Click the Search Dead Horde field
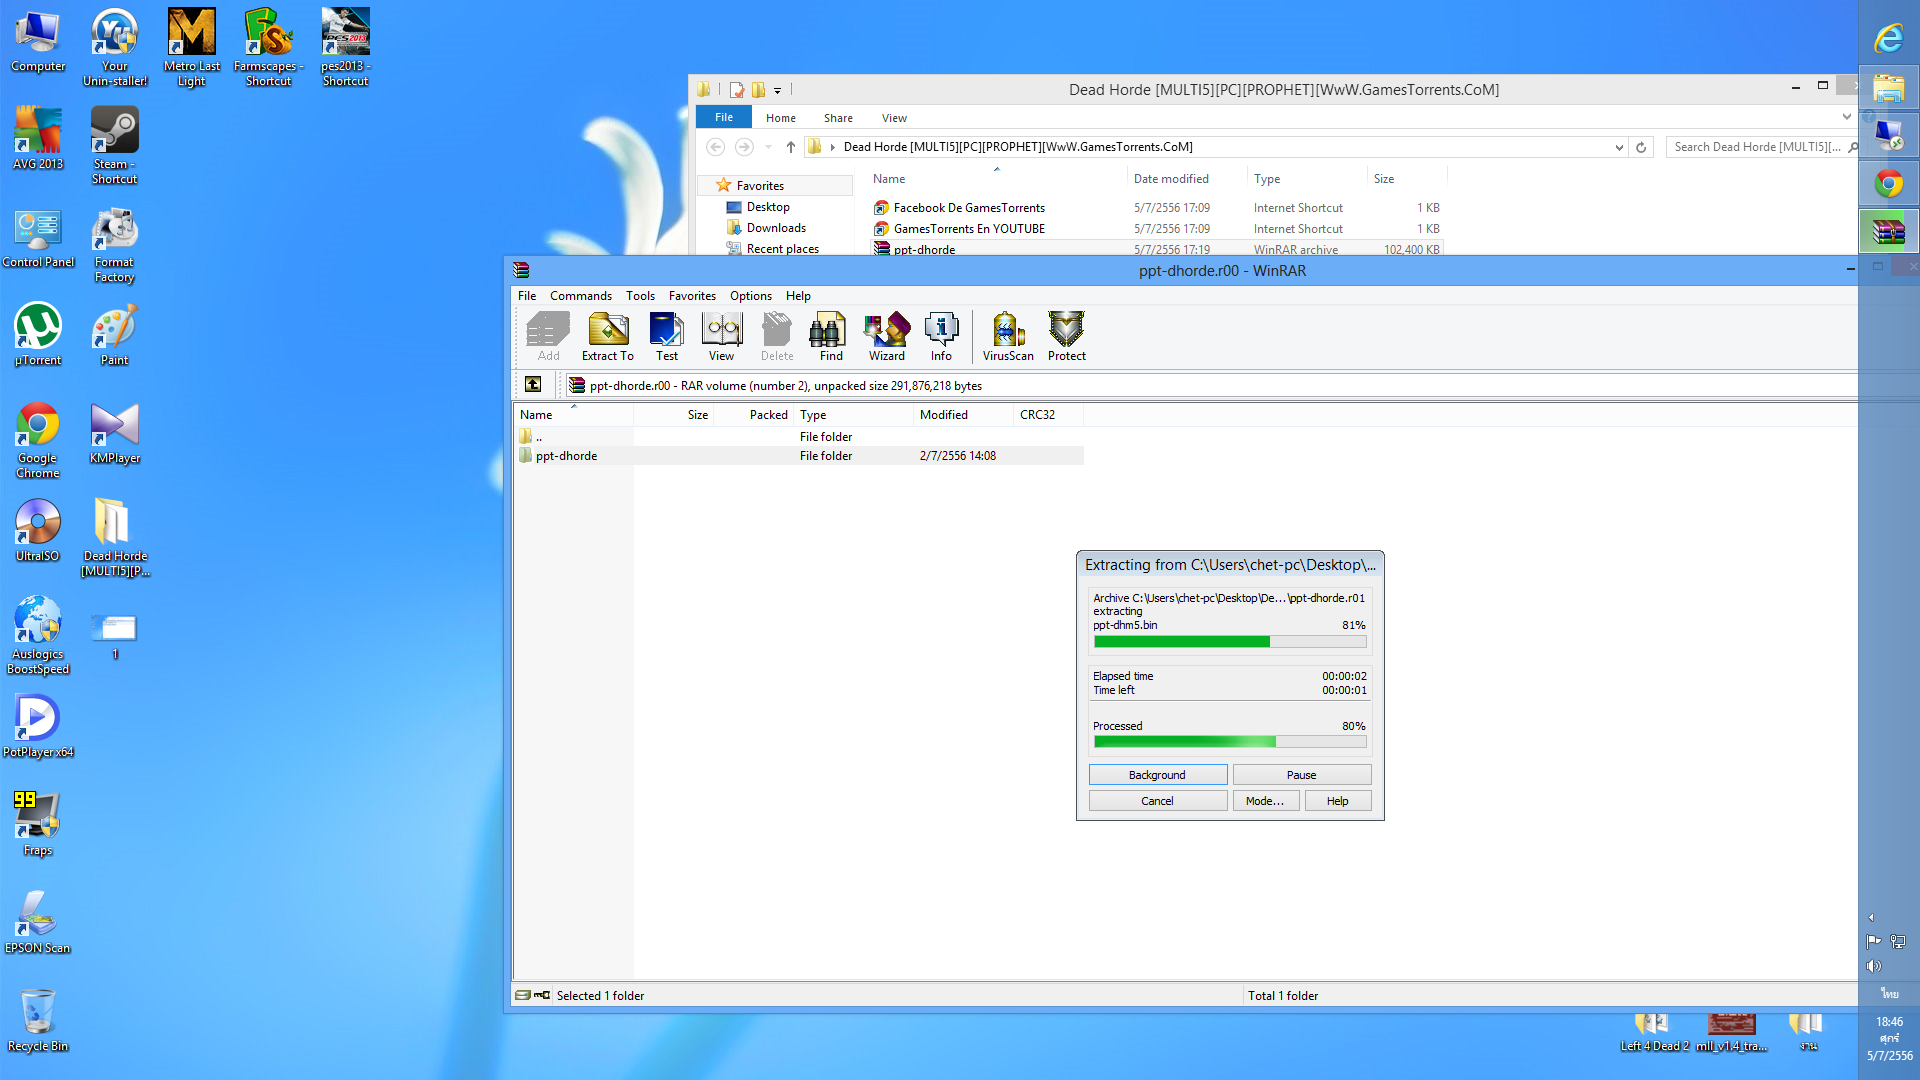 point(1756,147)
